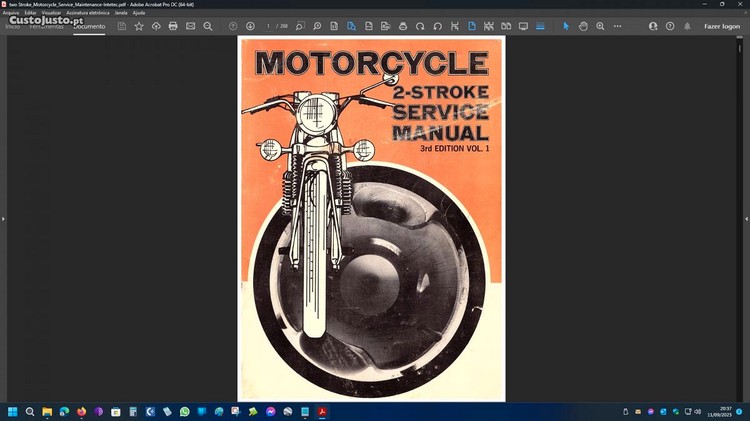Open the Visualizar menu
This screenshot has width=750, height=421.
(x=51, y=12)
